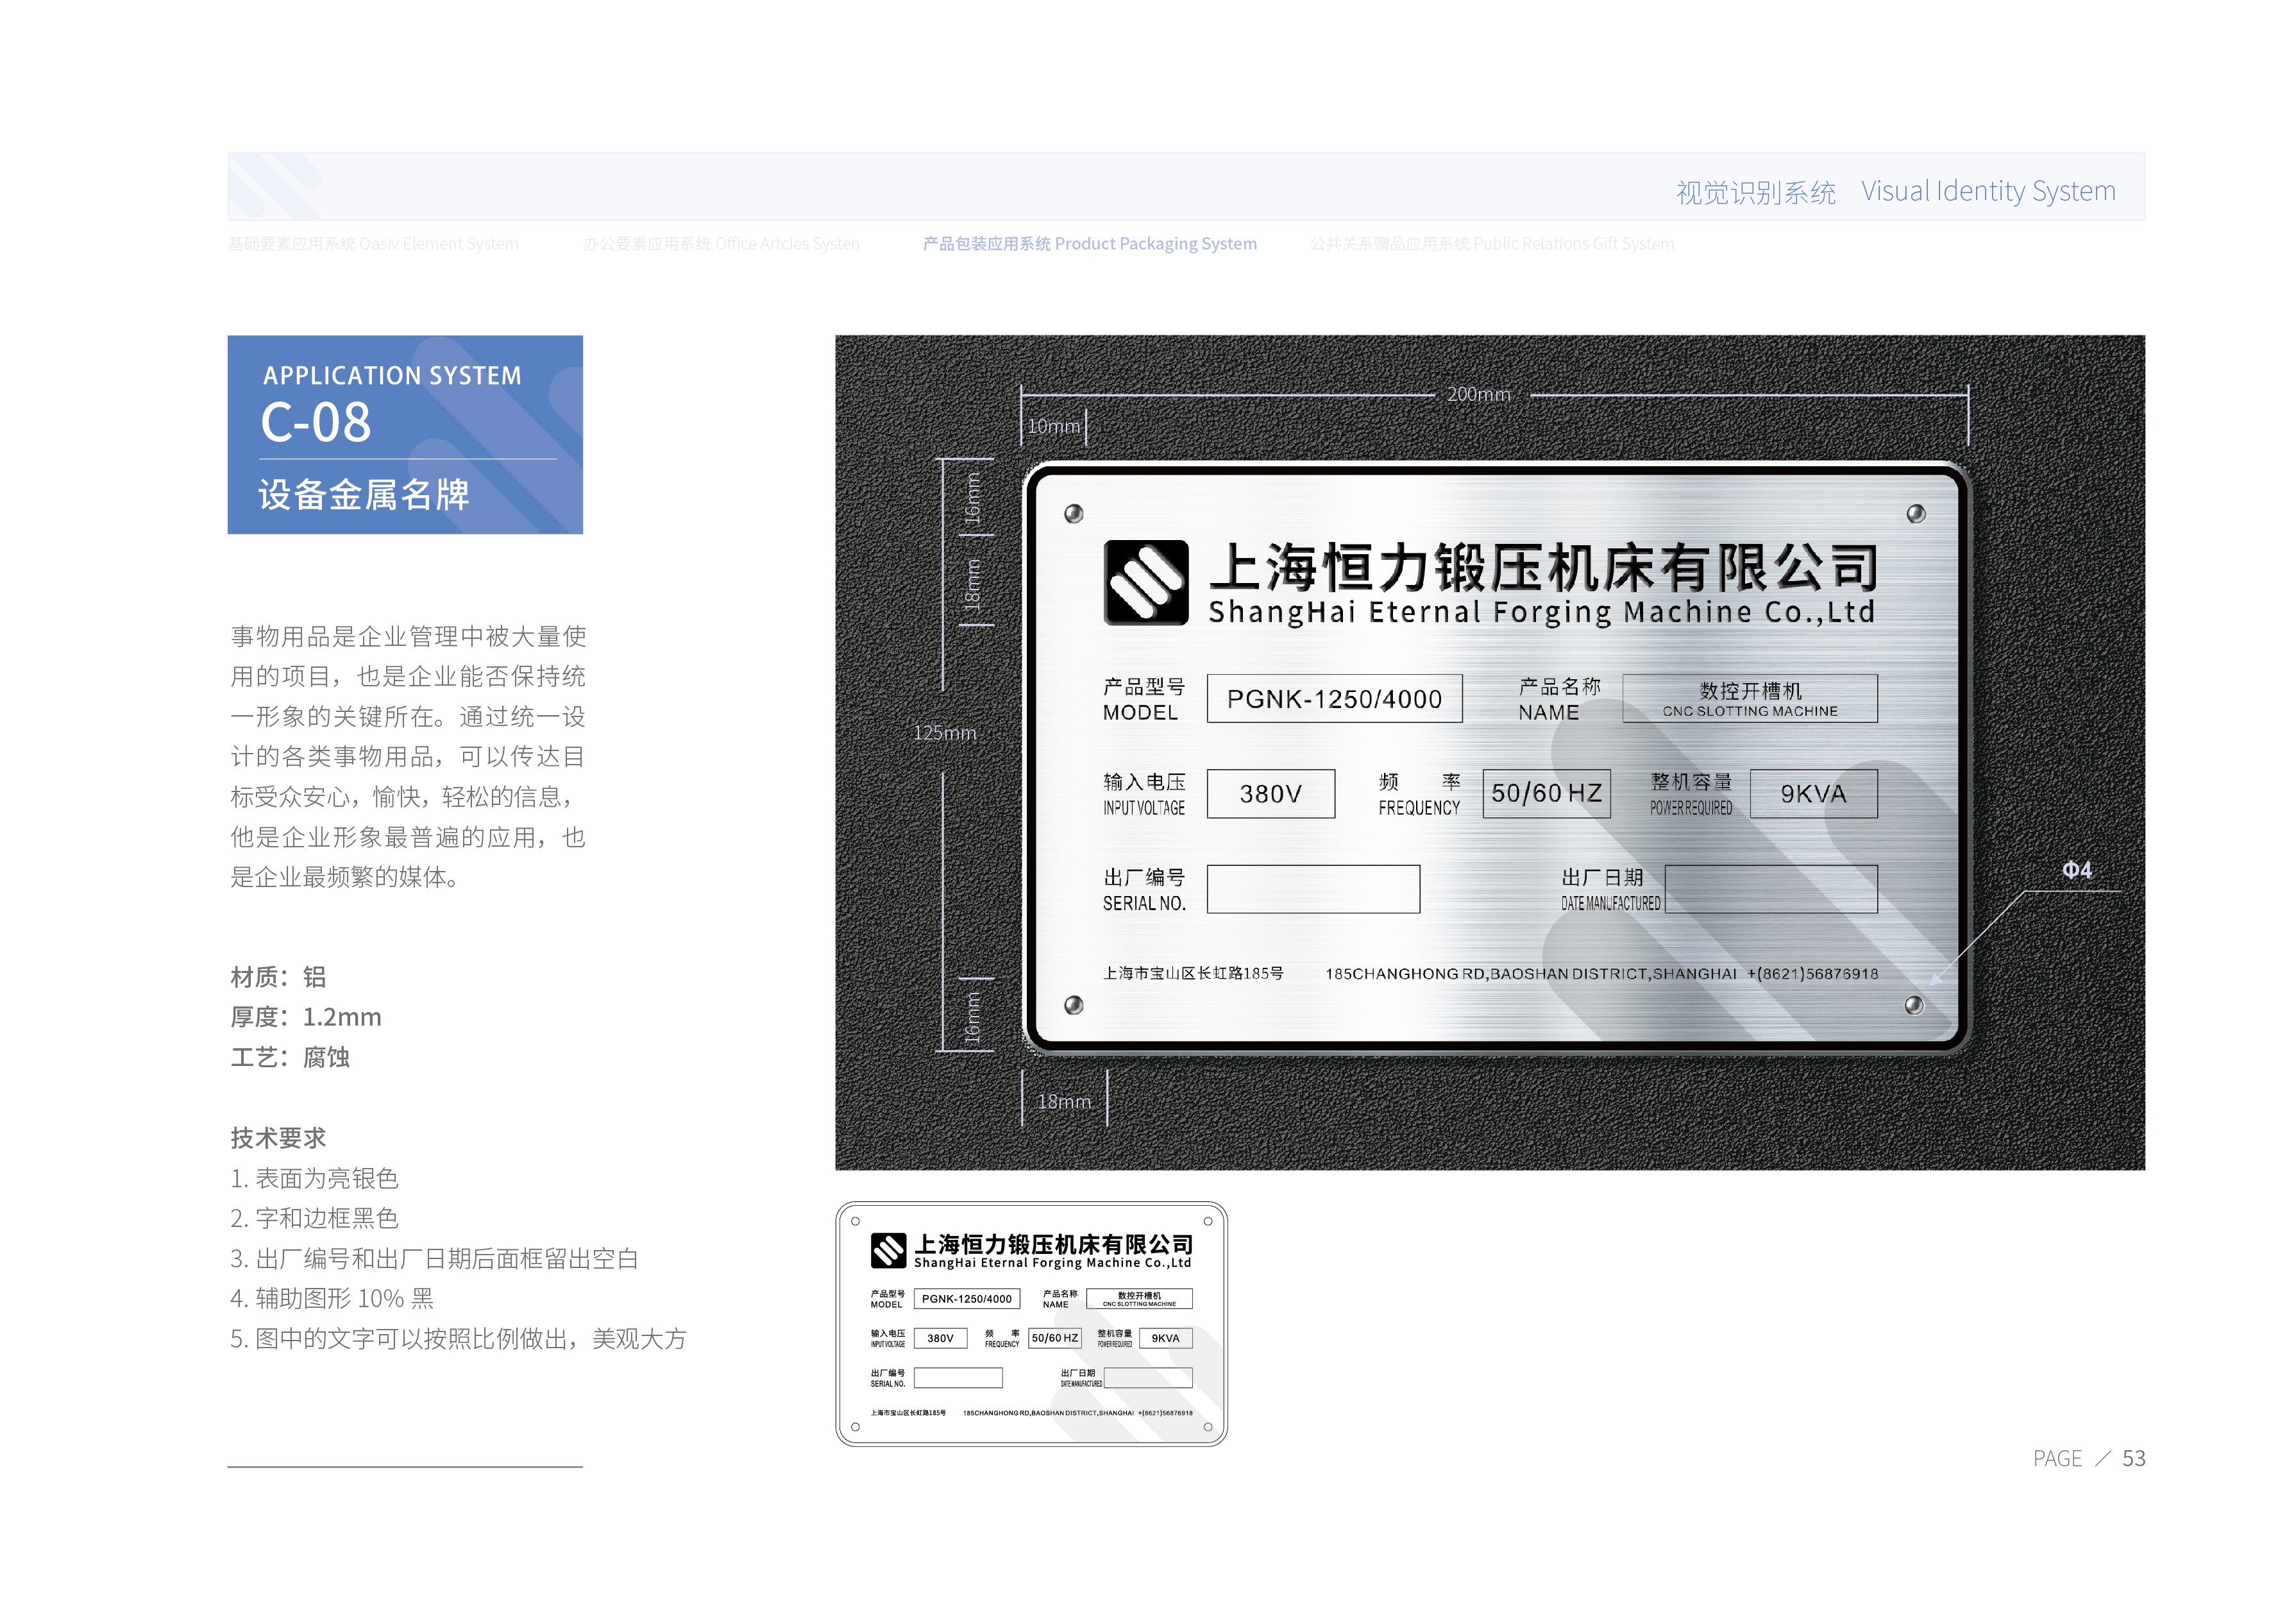Click the 上海市宝山区长虹路185号 address on large nameplate
The height and width of the screenshot is (1599, 2296).
point(1193,973)
